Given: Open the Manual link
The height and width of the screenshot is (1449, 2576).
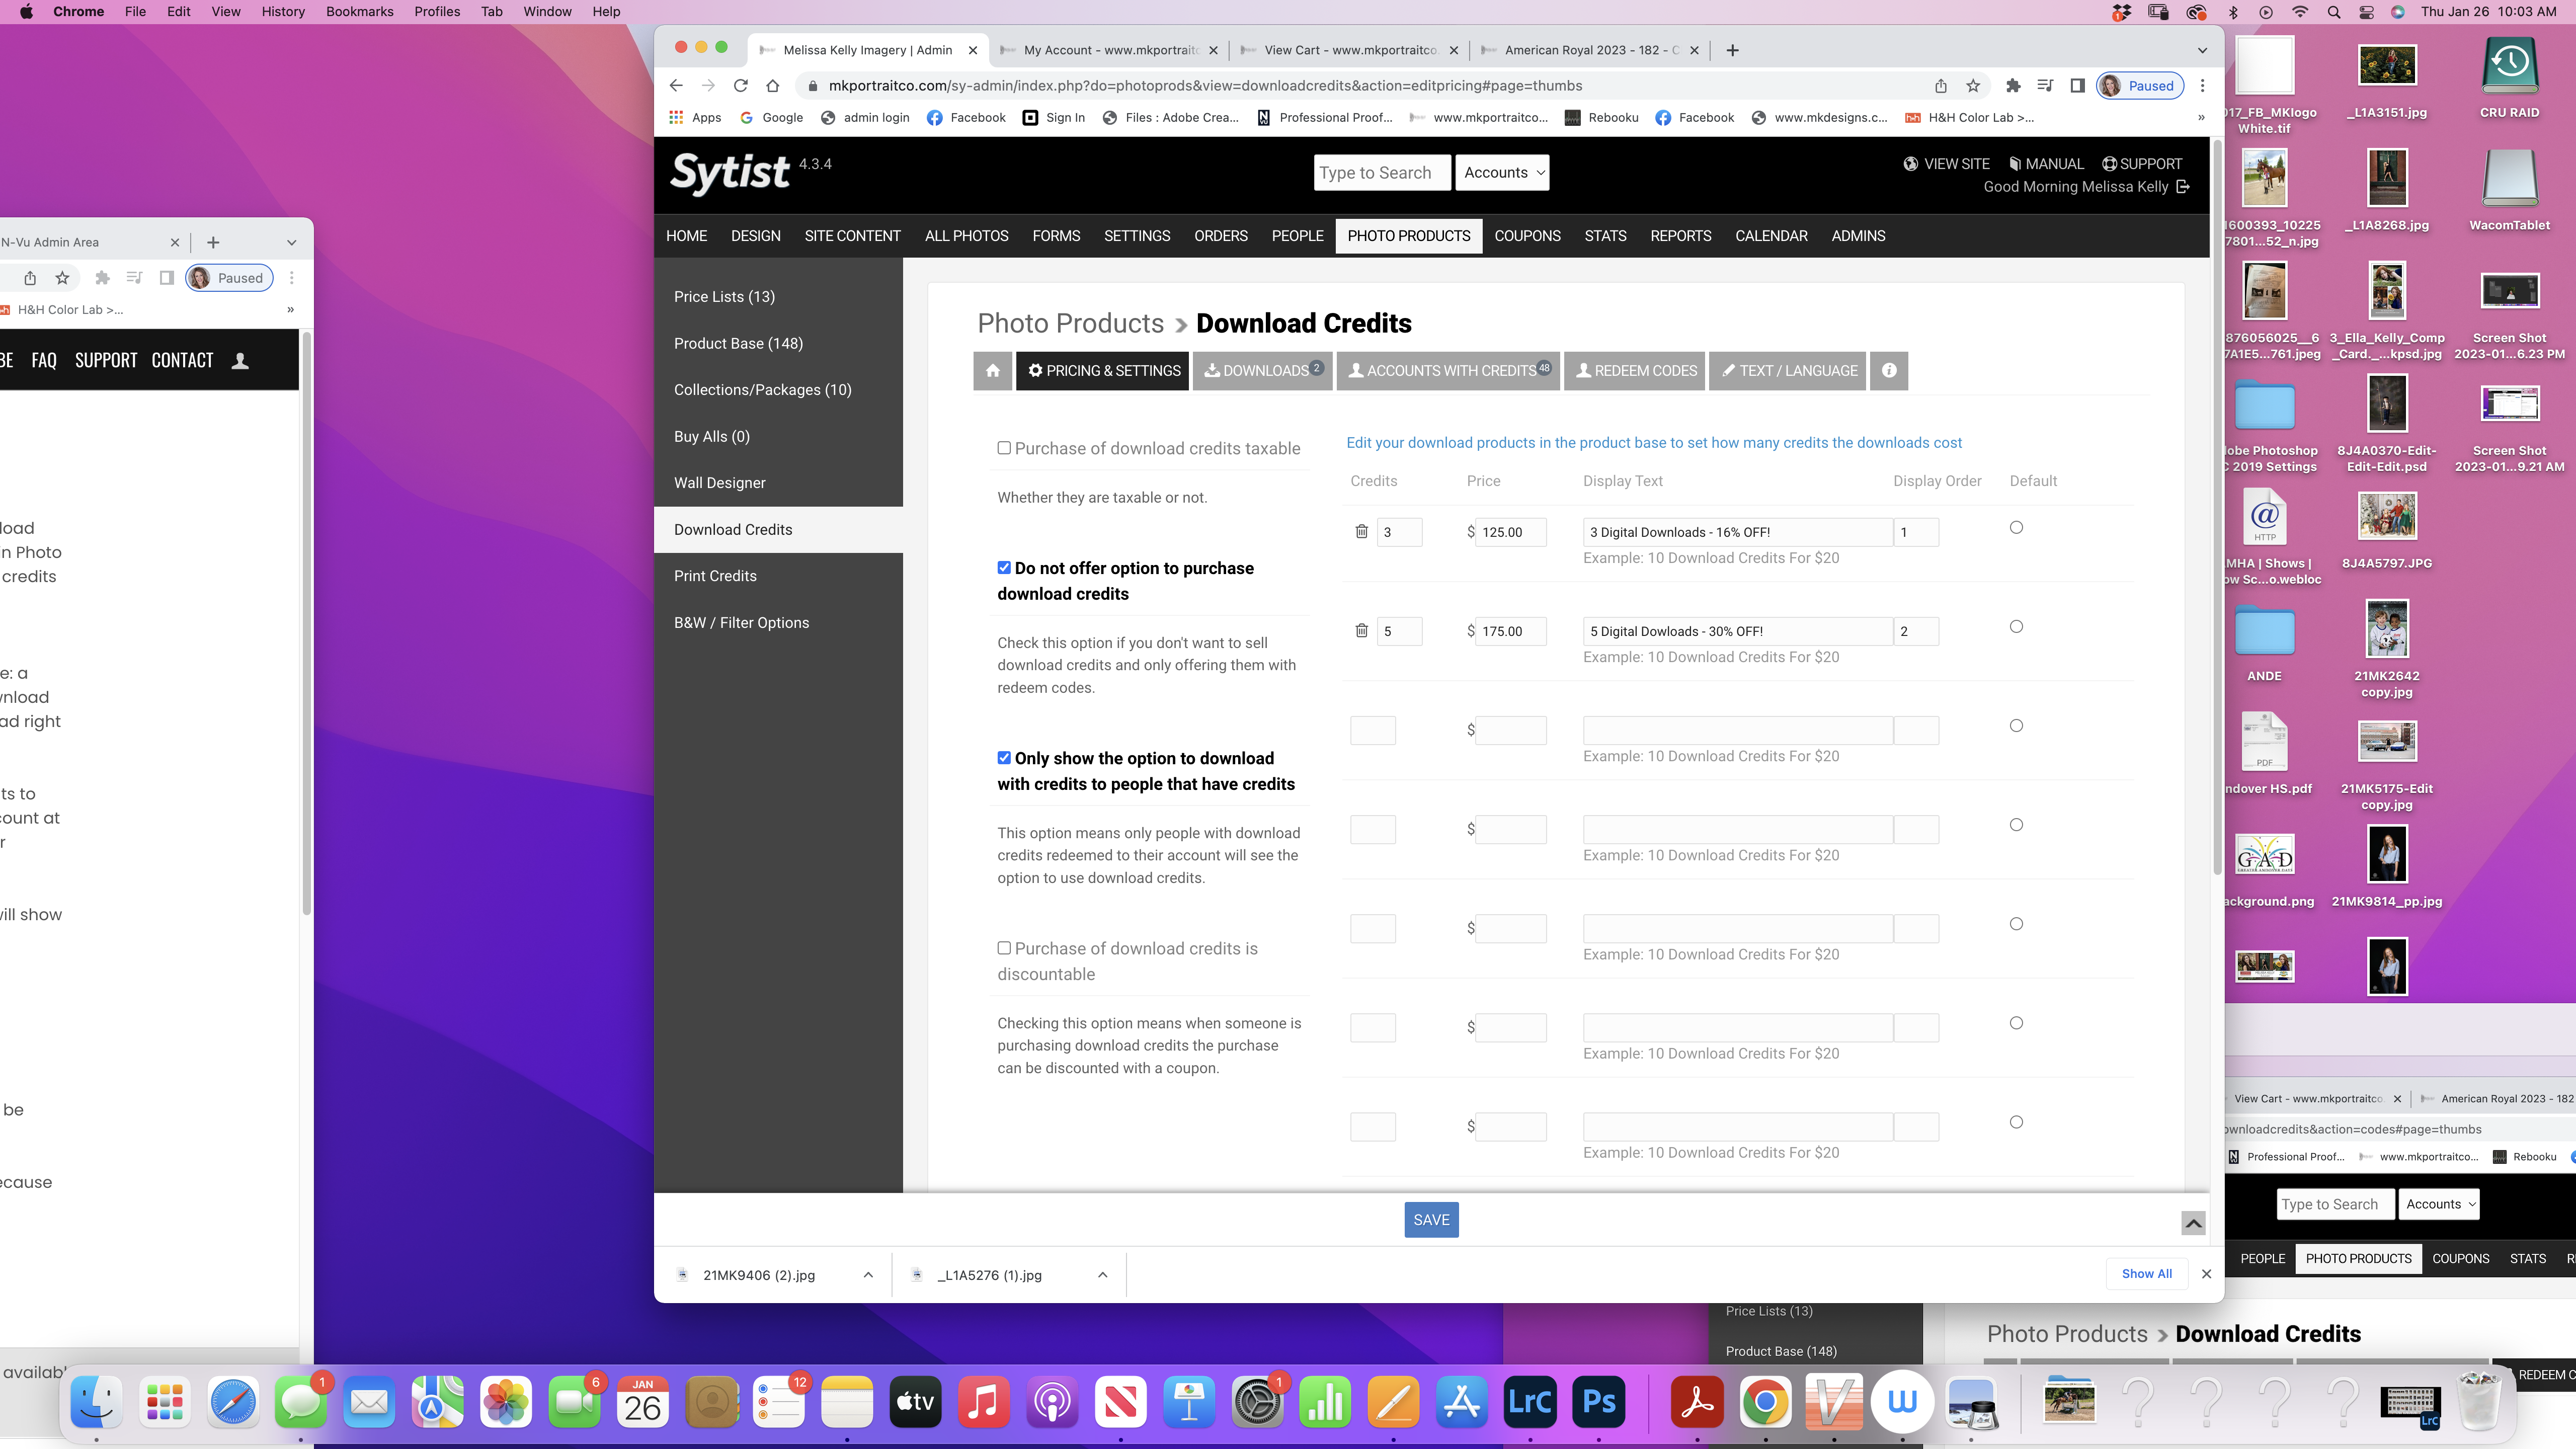Looking at the screenshot, I should (x=2046, y=164).
